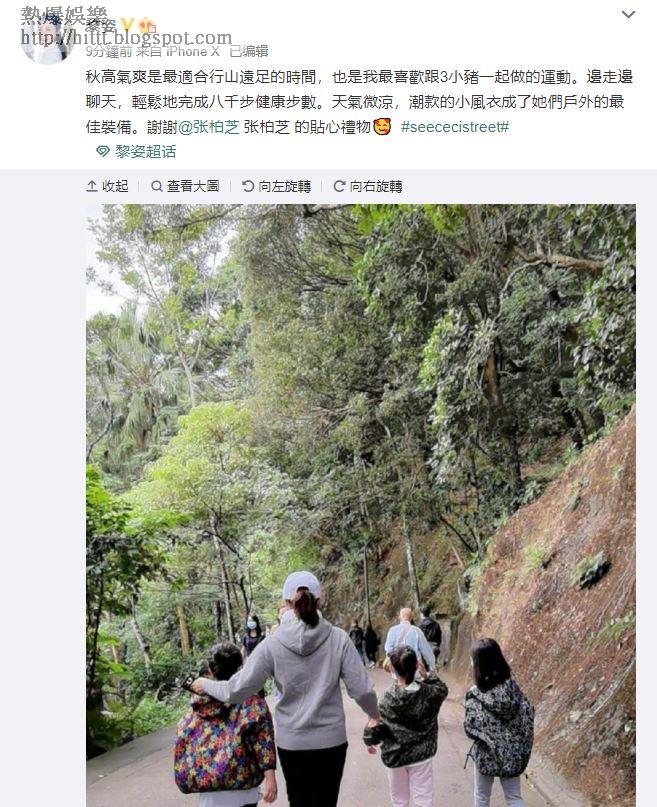Select the 向右旋轉 rotate right option
The height and width of the screenshot is (807, 657).
(376, 186)
